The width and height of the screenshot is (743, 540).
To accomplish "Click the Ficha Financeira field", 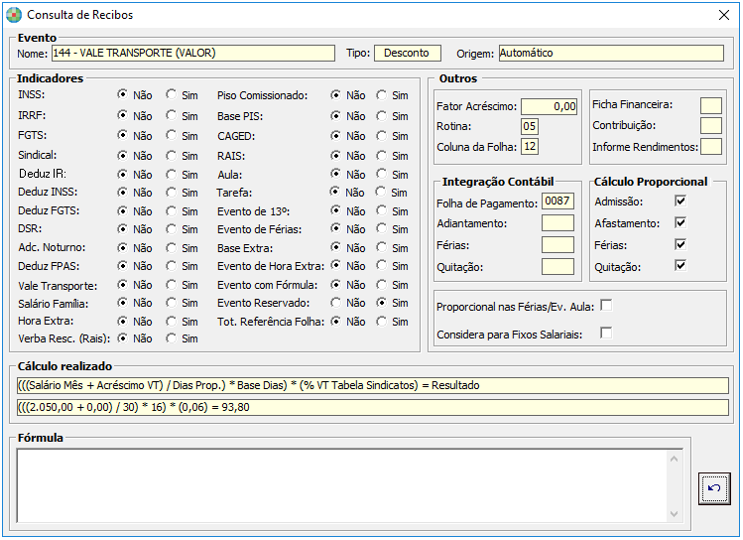I will coord(711,105).
